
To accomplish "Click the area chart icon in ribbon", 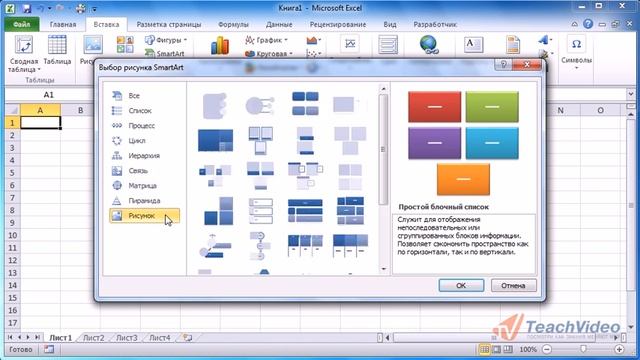I will (313, 40).
